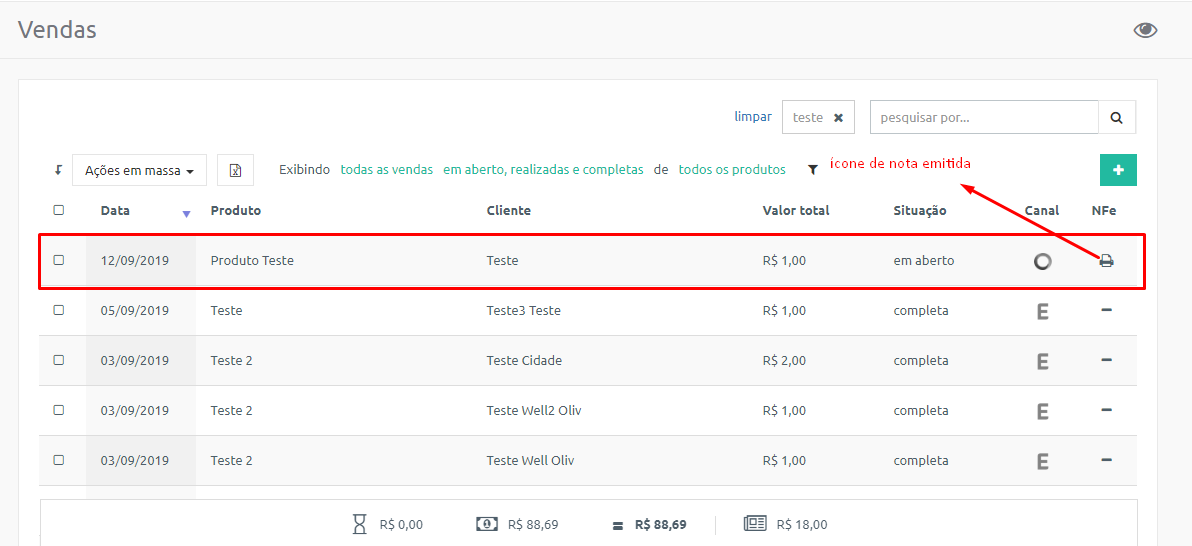The height and width of the screenshot is (546, 1192).
Task: Click the Vendas page title
Action: (57, 30)
